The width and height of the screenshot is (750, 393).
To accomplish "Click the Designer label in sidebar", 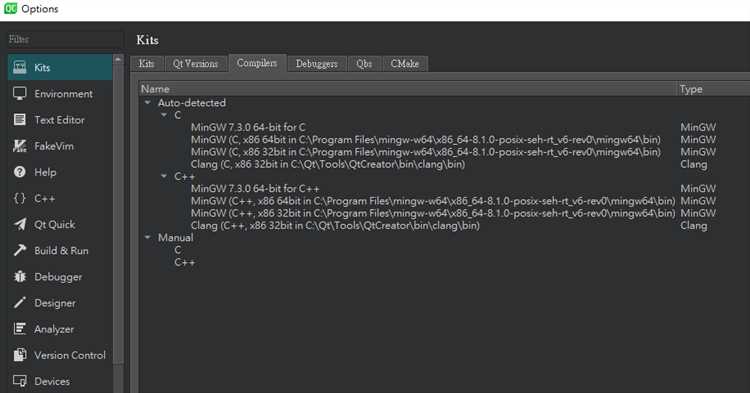I will coord(55,303).
